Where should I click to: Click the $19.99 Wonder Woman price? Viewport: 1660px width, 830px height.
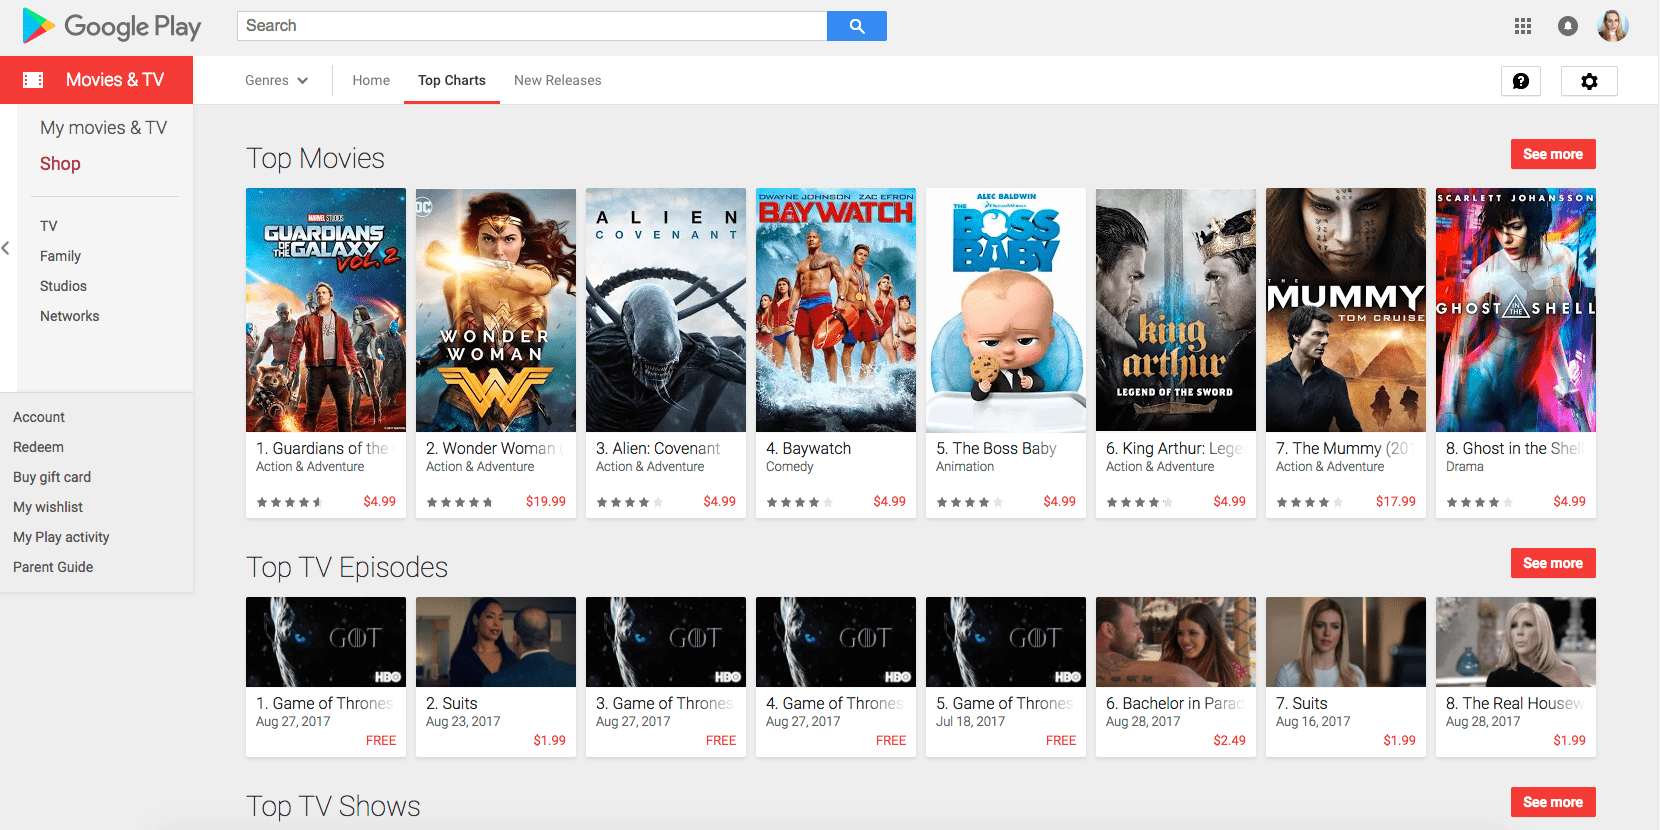(x=546, y=501)
